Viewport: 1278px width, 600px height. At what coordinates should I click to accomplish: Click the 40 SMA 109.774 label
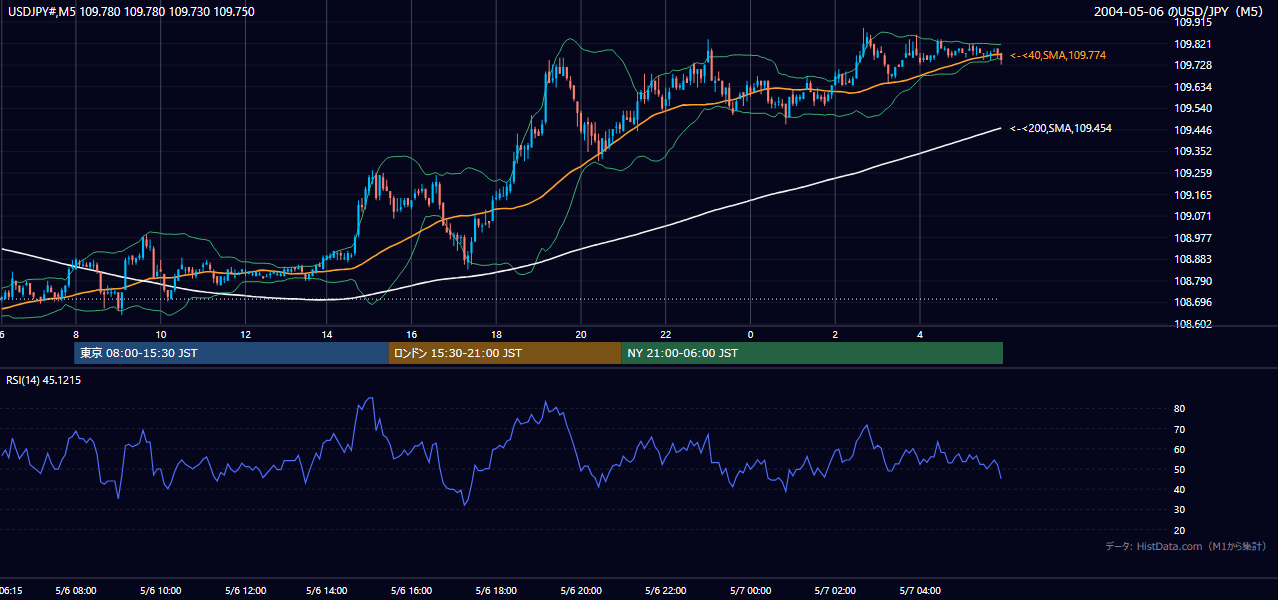pos(1058,56)
